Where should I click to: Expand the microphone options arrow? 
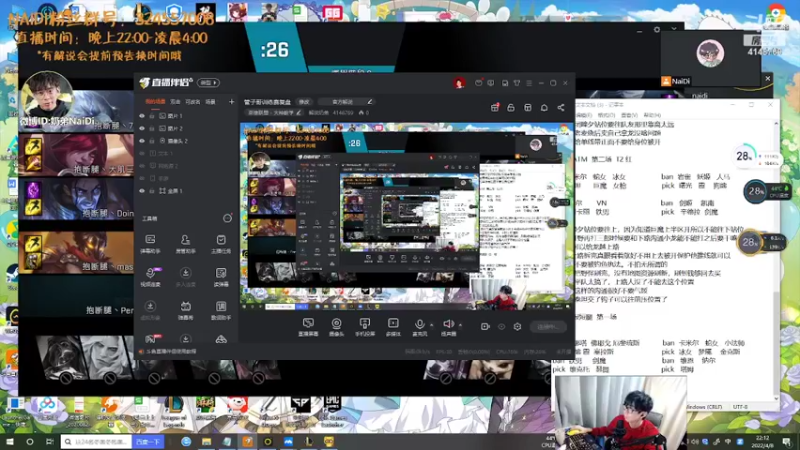(432, 324)
